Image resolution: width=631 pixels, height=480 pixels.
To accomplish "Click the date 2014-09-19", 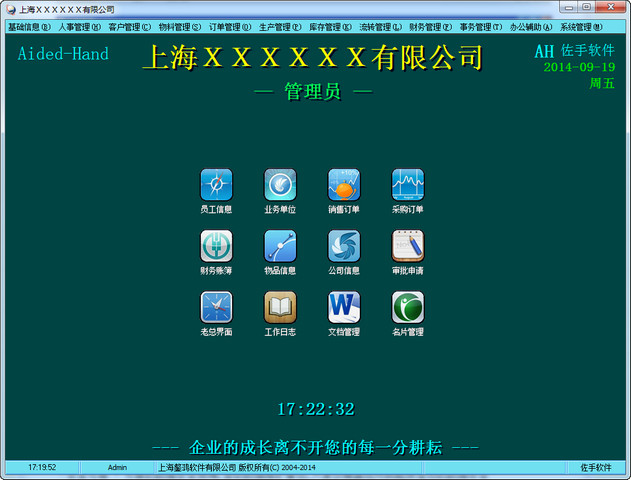I will click(x=579, y=67).
